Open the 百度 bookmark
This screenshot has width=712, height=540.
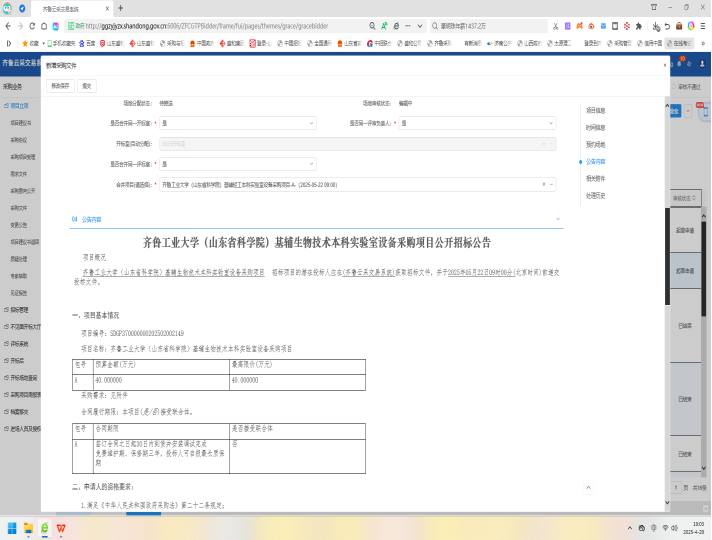pyautogui.click(x=87, y=43)
